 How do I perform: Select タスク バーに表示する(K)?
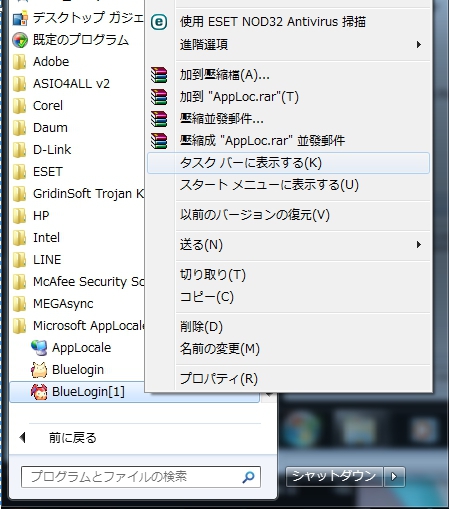click(x=288, y=163)
